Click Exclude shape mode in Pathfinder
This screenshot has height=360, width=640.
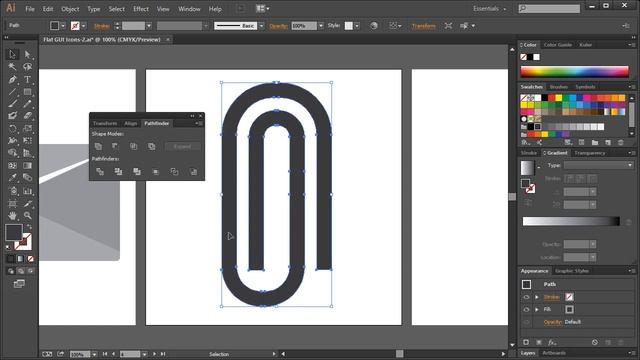(151, 146)
